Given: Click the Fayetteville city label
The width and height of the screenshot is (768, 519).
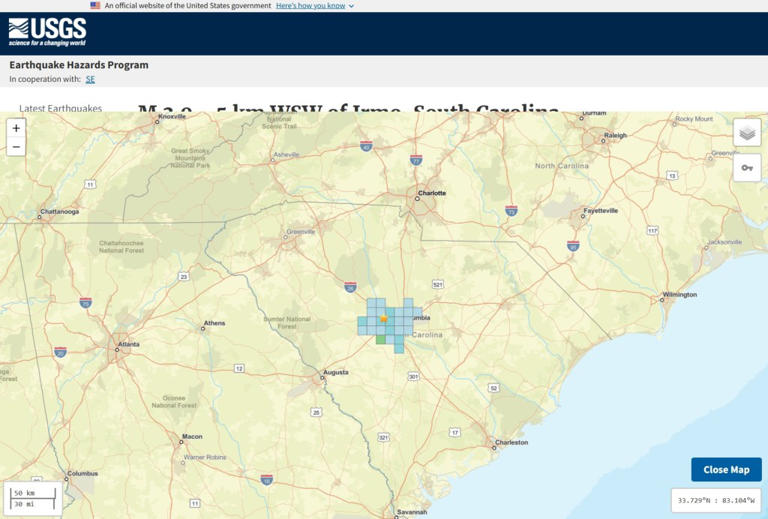Looking at the screenshot, I should [x=601, y=211].
